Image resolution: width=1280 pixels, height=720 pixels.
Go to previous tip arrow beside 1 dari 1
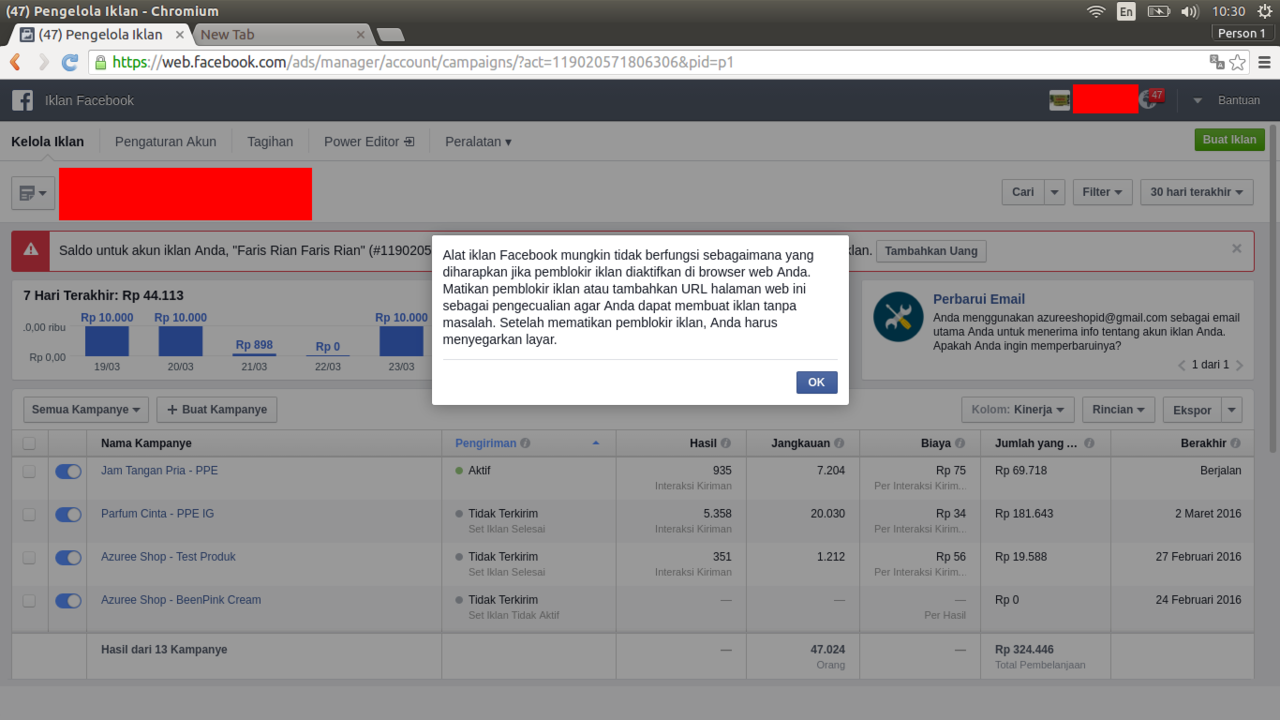[1181, 365]
